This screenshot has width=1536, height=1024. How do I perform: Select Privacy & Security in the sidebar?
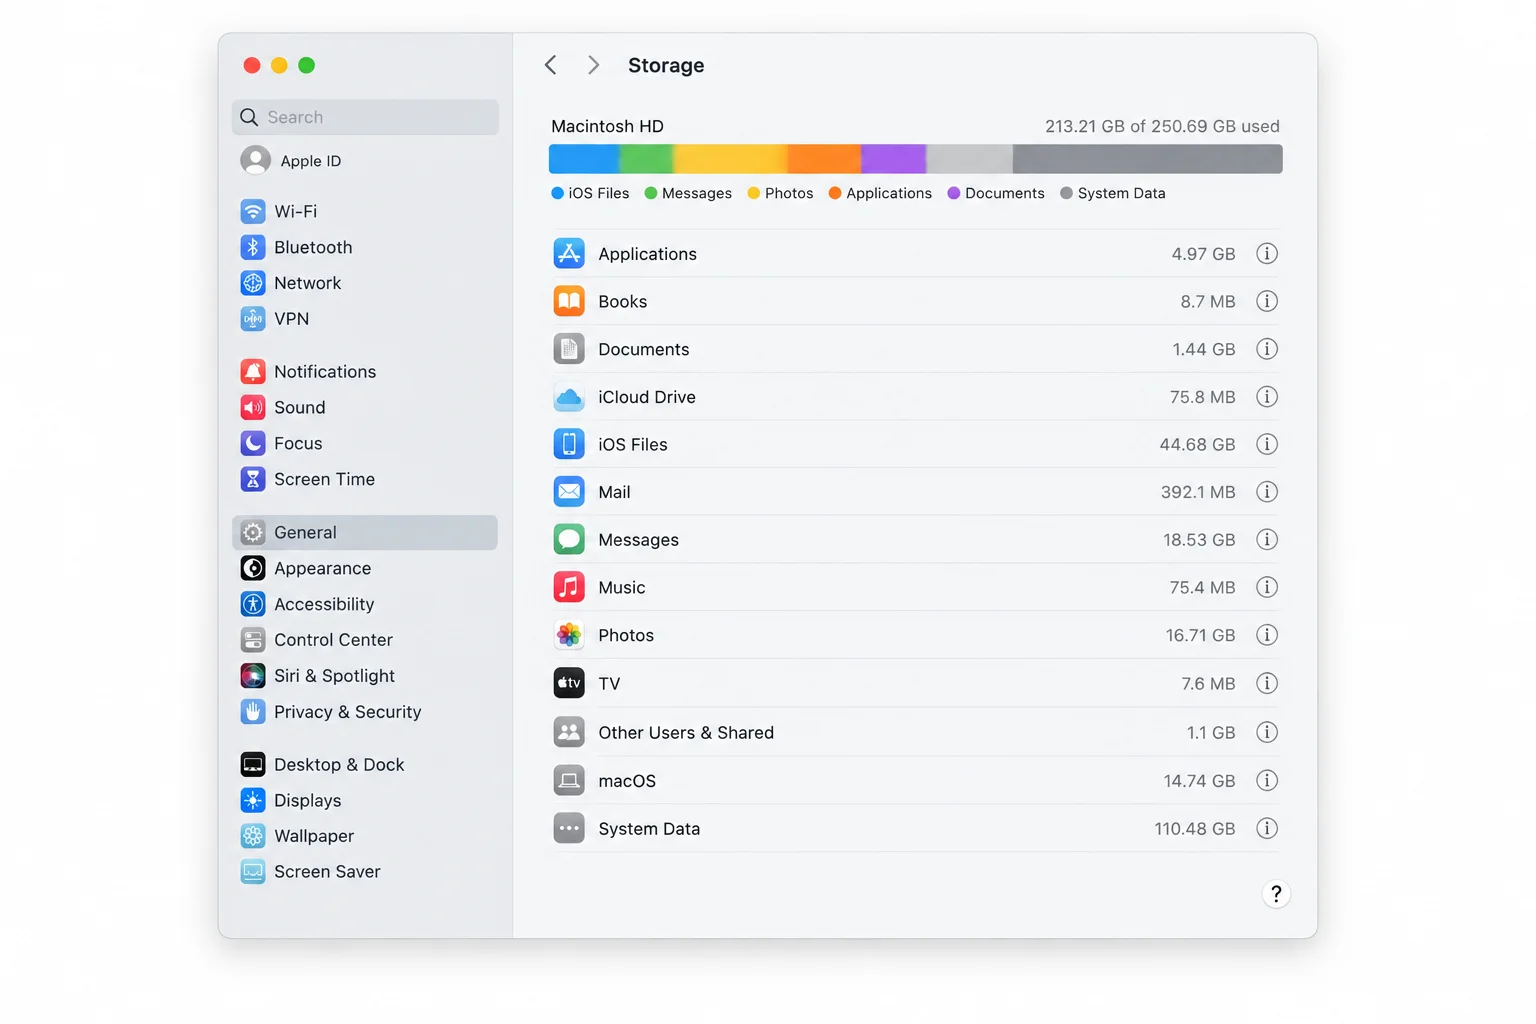pyautogui.click(x=365, y=712)
